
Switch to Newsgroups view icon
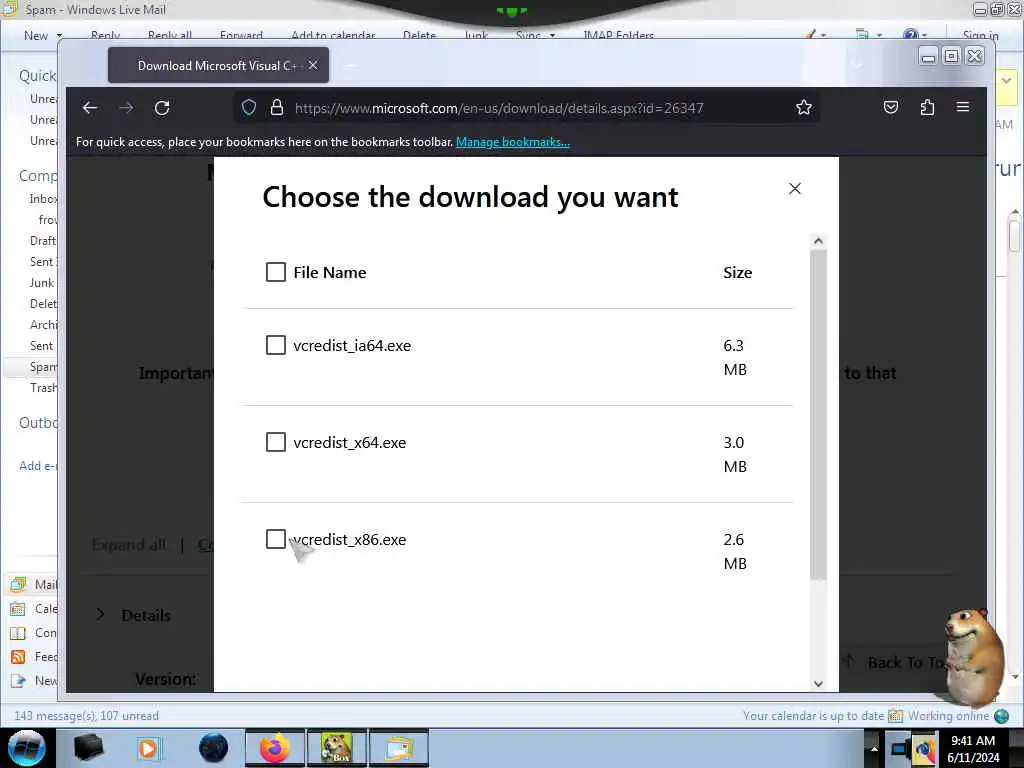tap(18, 681)
